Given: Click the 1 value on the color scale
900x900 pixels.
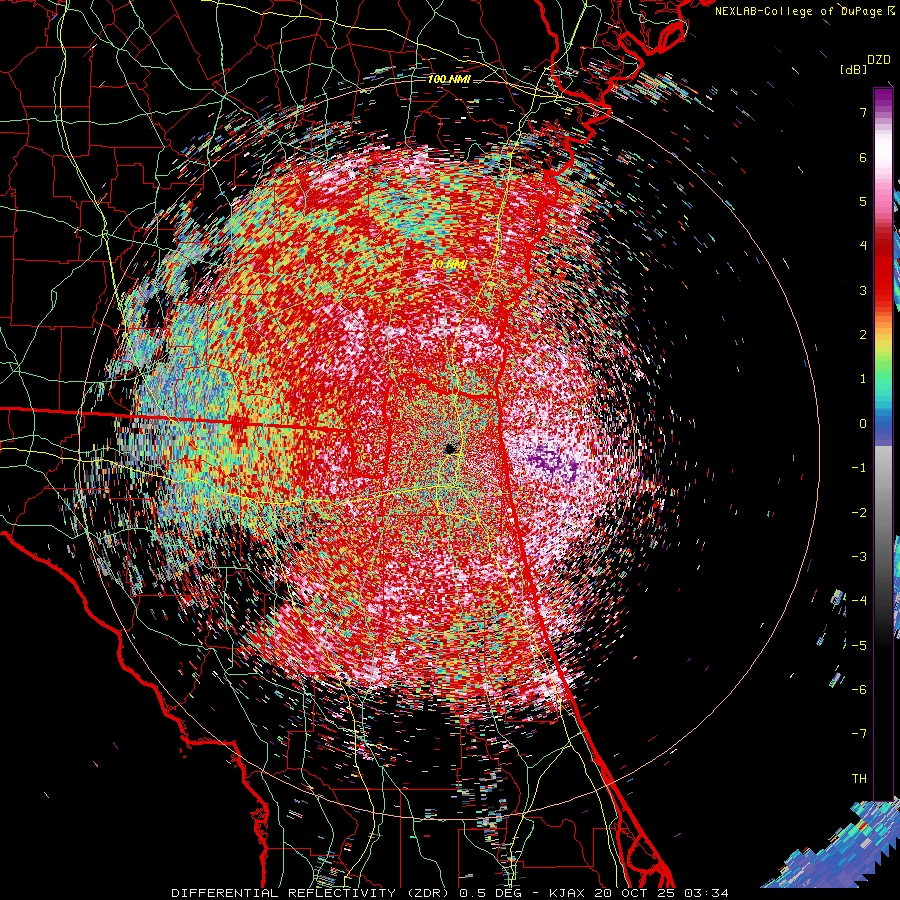Looking at the screenshot, I should (x=863, y=379).
